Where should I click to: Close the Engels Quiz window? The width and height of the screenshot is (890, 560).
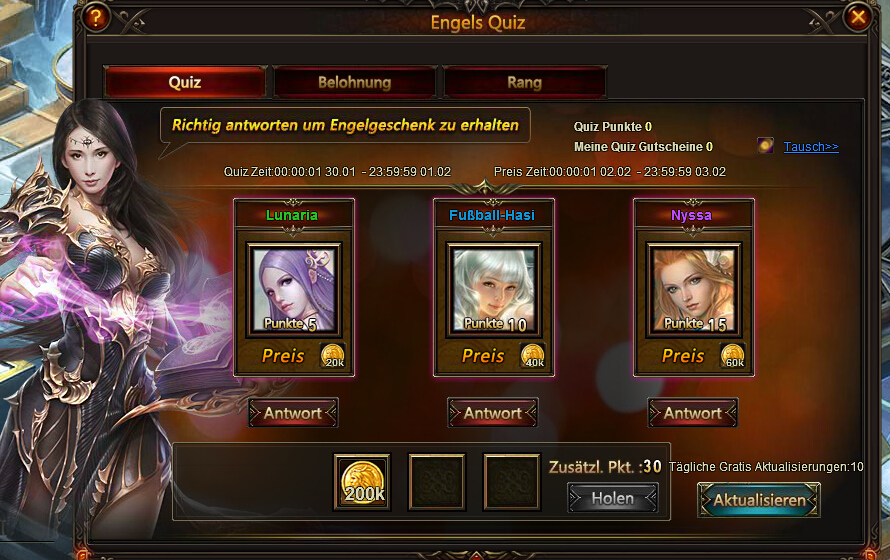(858, 18)
